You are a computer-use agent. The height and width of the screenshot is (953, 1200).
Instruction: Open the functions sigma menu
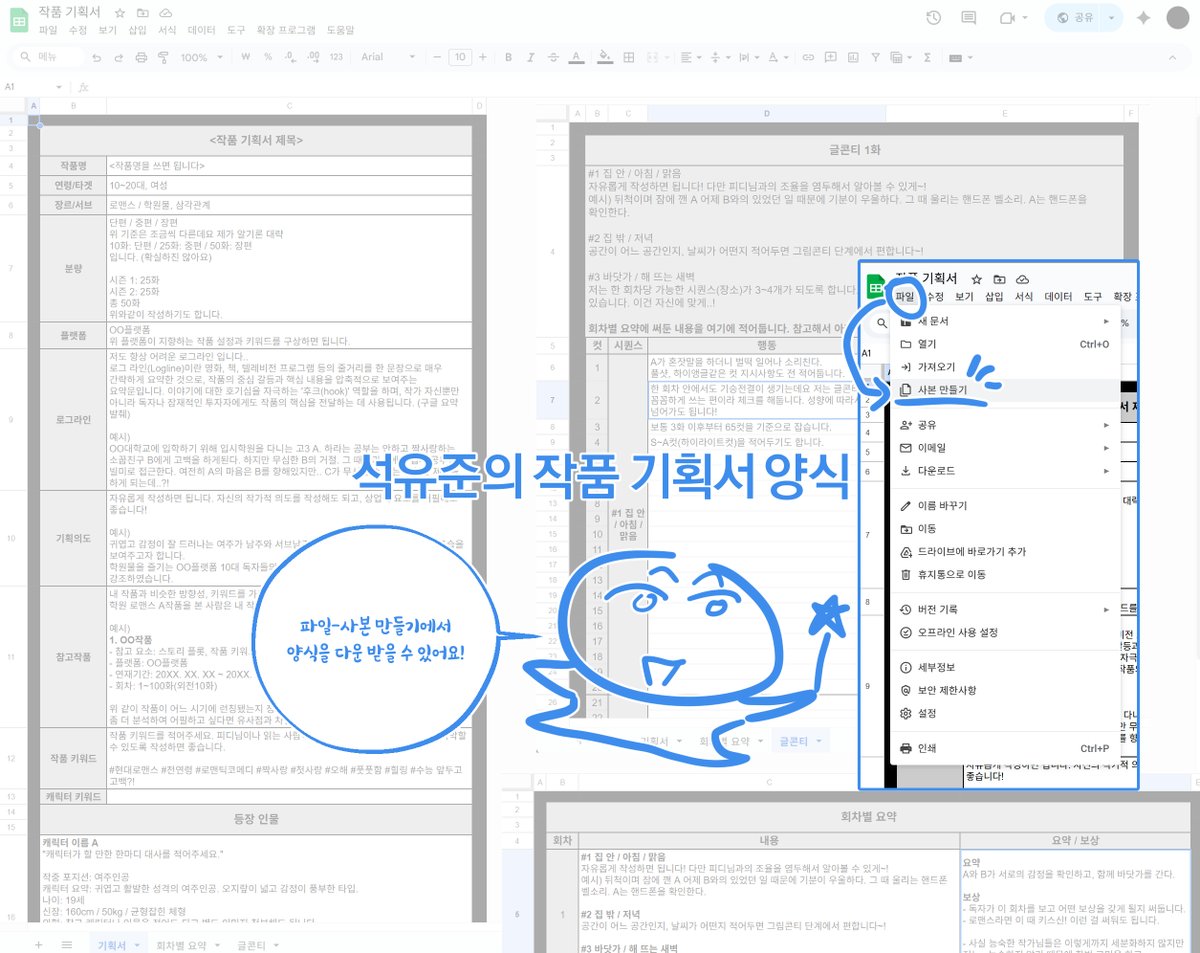[927, 57]
